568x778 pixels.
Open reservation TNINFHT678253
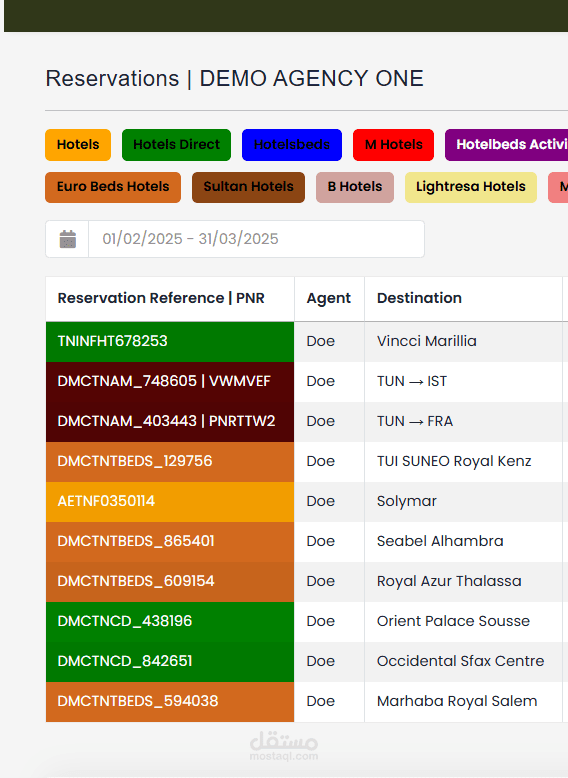click(x=170, y=341)
